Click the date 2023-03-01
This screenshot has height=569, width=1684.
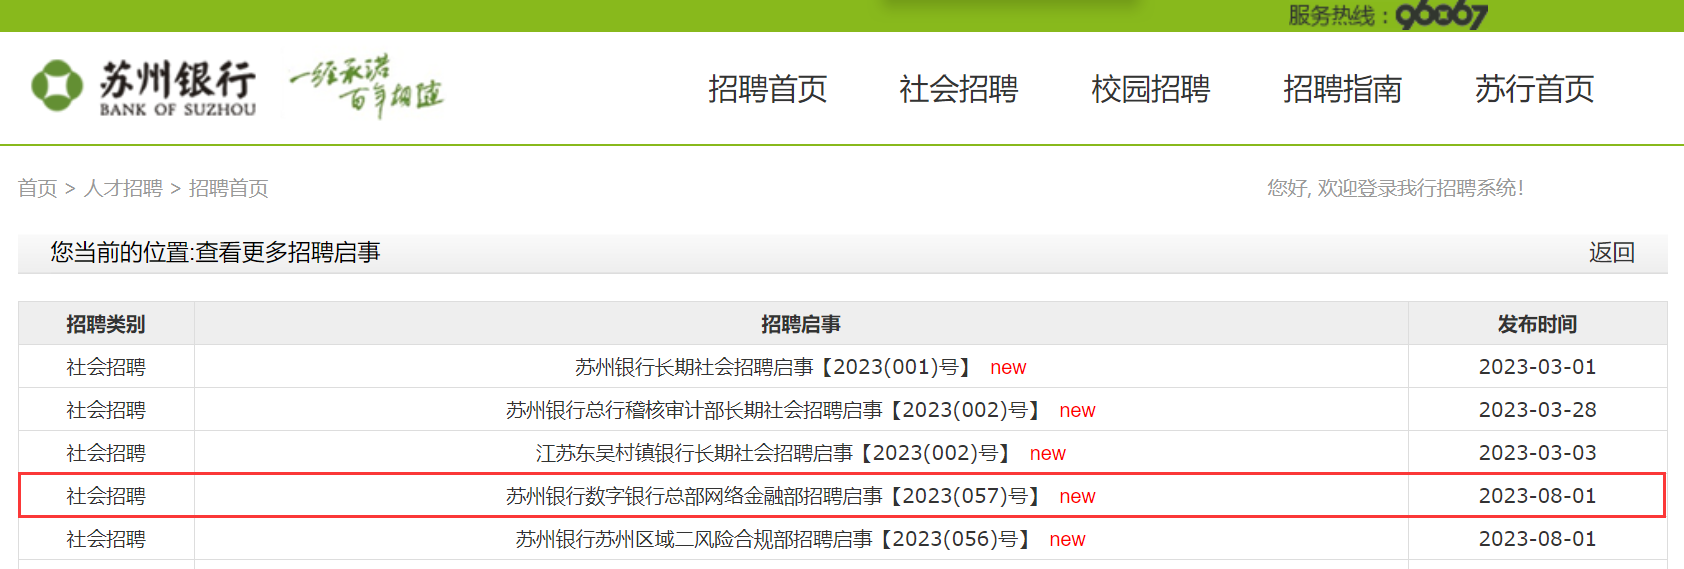pyautogui.click(x=1537, y=367)
